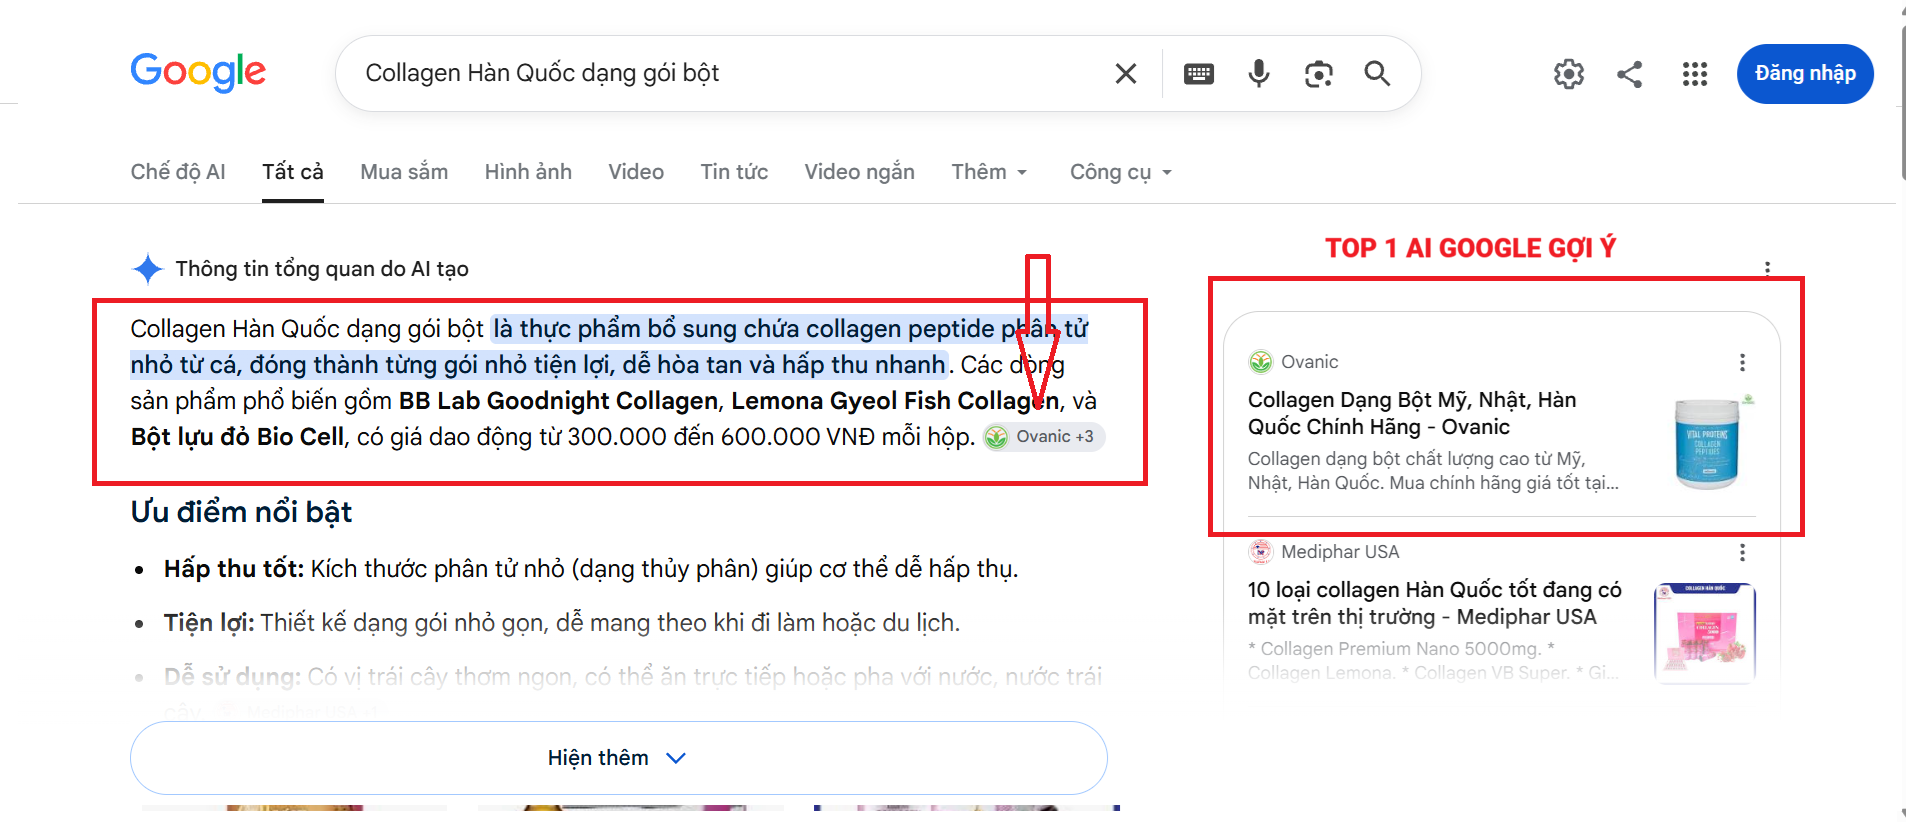The image size is (1906, 822).
Task: Switch to the Video tab
Action: pyautogui.click(x=636, y=172)
